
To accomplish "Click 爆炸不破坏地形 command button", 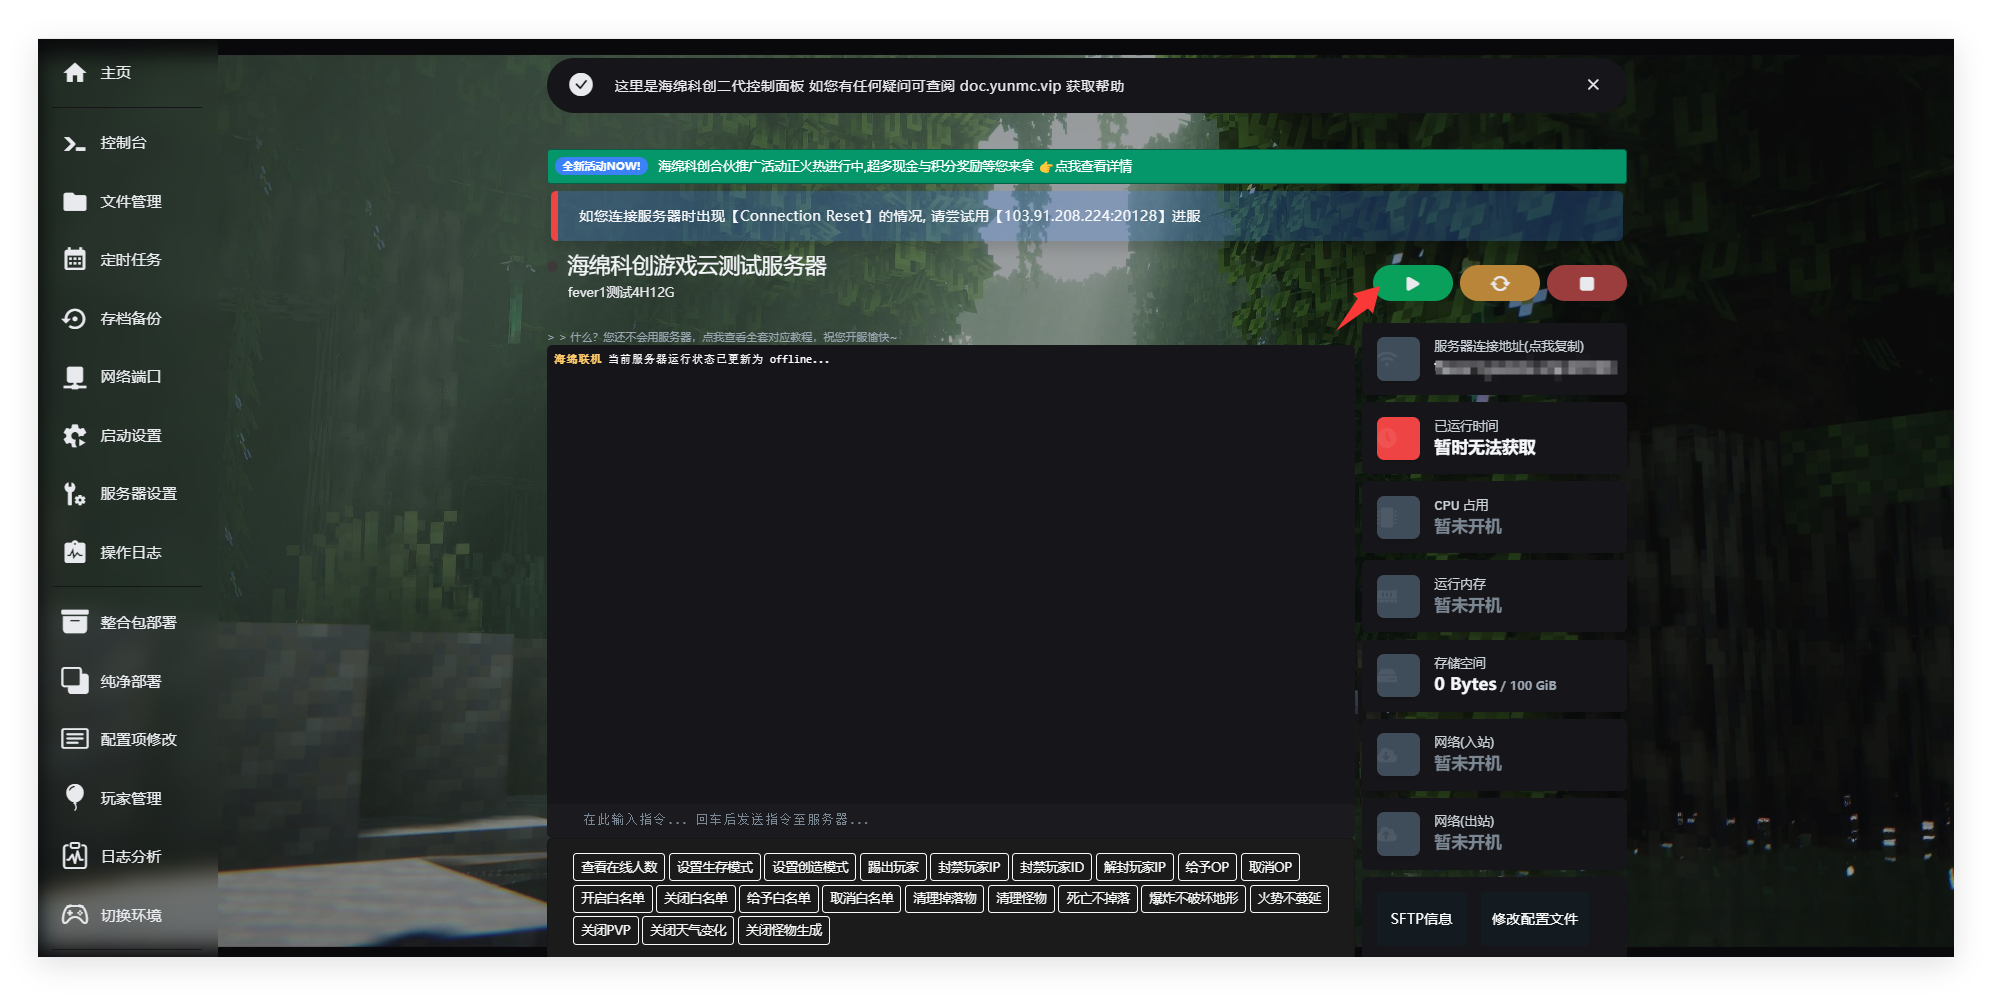I will point(1193,898).
